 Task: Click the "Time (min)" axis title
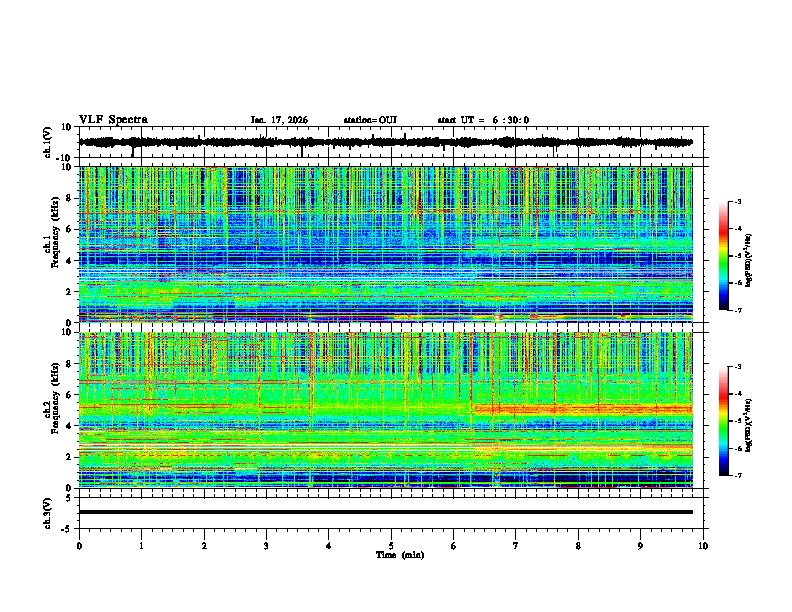point(400,555)
